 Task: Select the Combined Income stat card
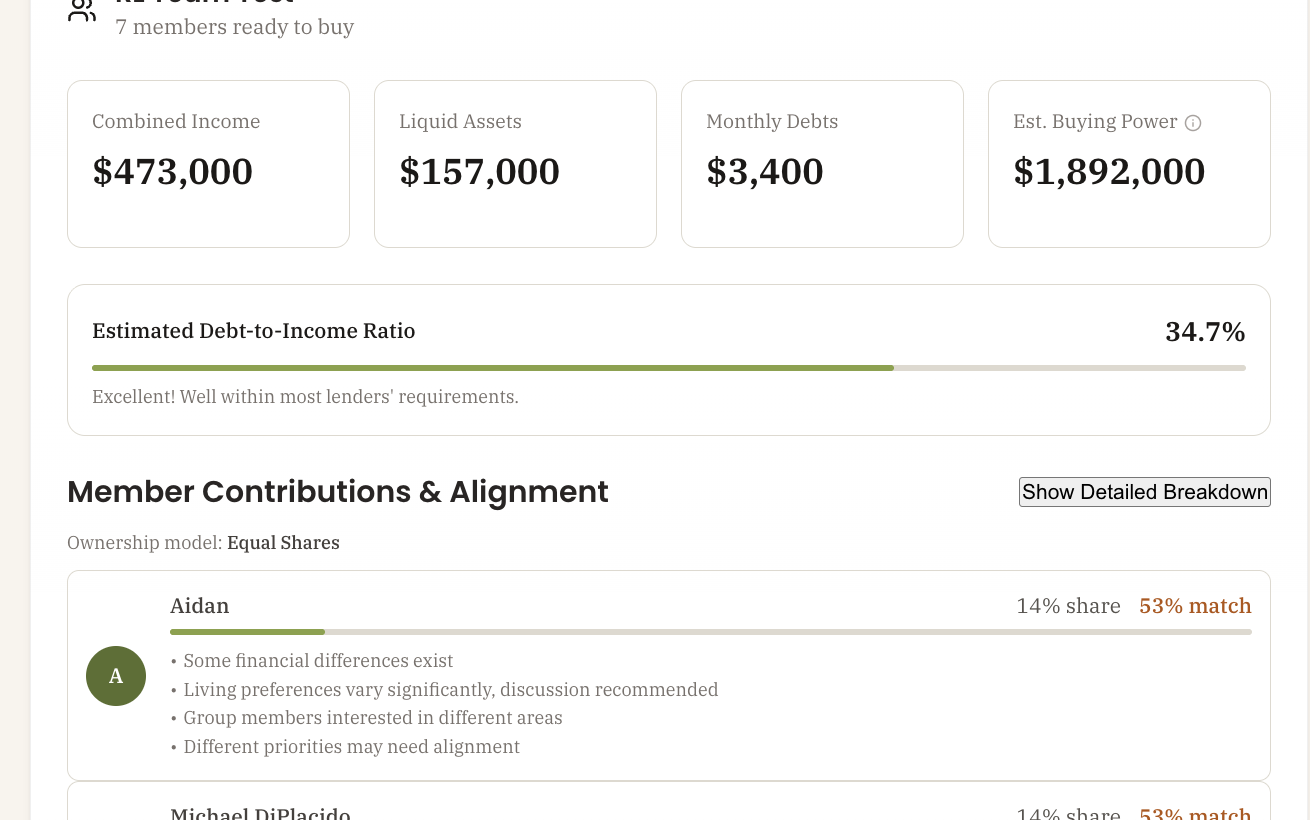pos(208,163)
